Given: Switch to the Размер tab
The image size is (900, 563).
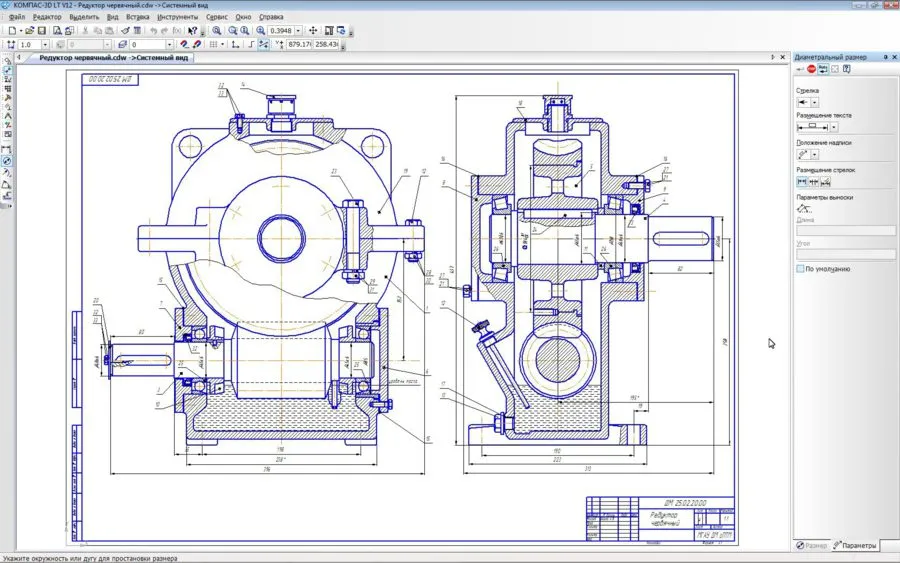Looking at the screenshot, I should click(x=811, y=545).
